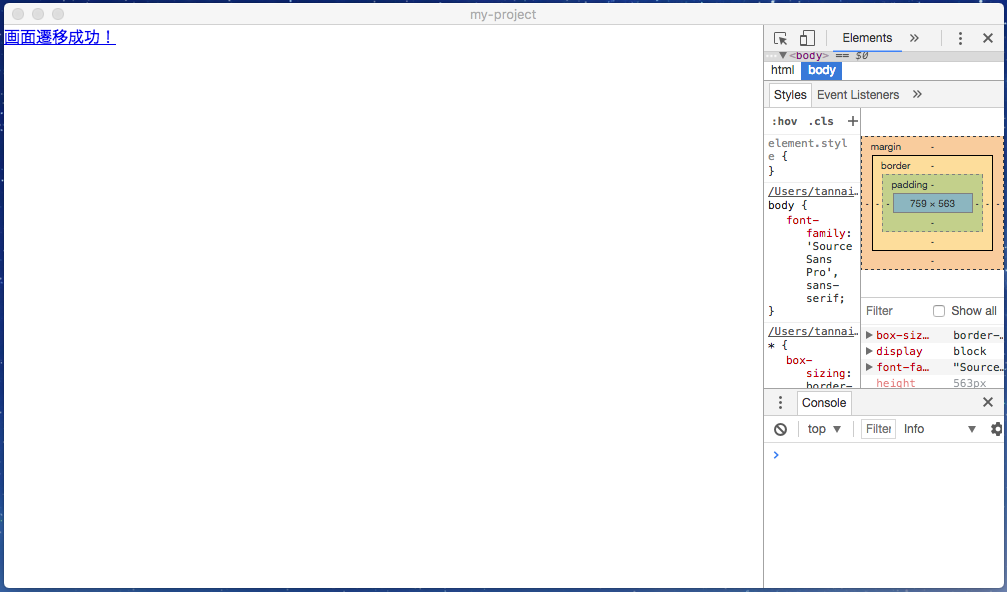Expand the box-sizing computed property
The height and width of the screenshot is (592, 1007).
point(869,334)
